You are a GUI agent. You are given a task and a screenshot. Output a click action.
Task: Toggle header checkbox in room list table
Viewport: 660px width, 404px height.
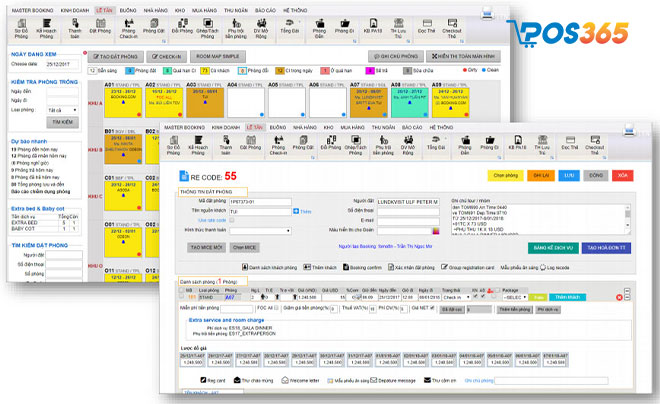coord(181,290)
